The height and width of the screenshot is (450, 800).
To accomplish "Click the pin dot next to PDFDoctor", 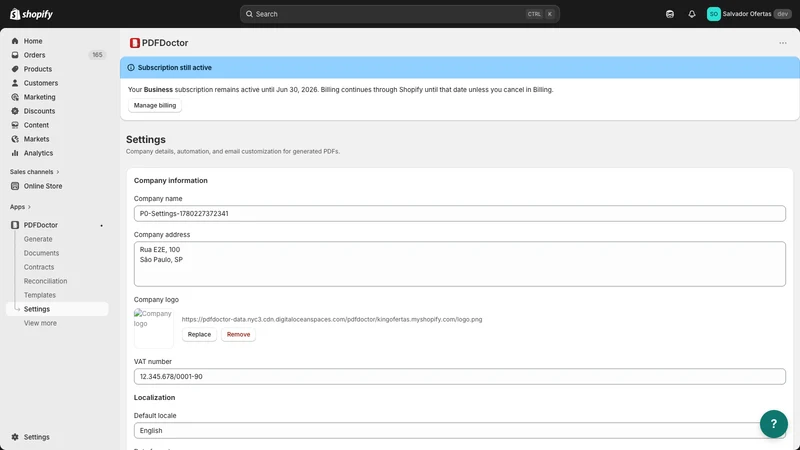I will click(x=102, y=226).
